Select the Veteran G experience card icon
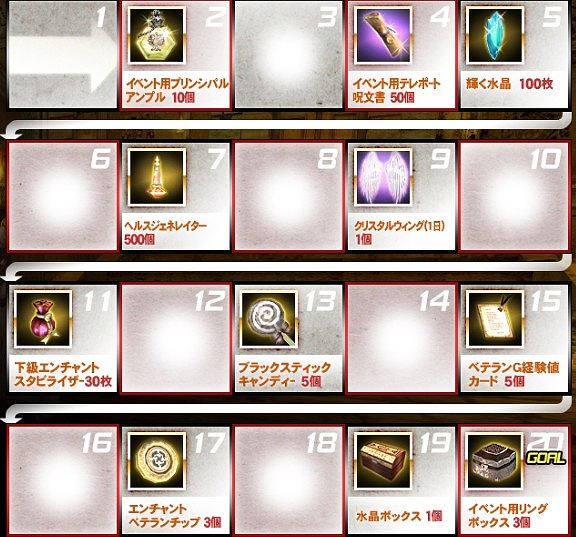Screen dimensions: 576x537 pos(495,320)
